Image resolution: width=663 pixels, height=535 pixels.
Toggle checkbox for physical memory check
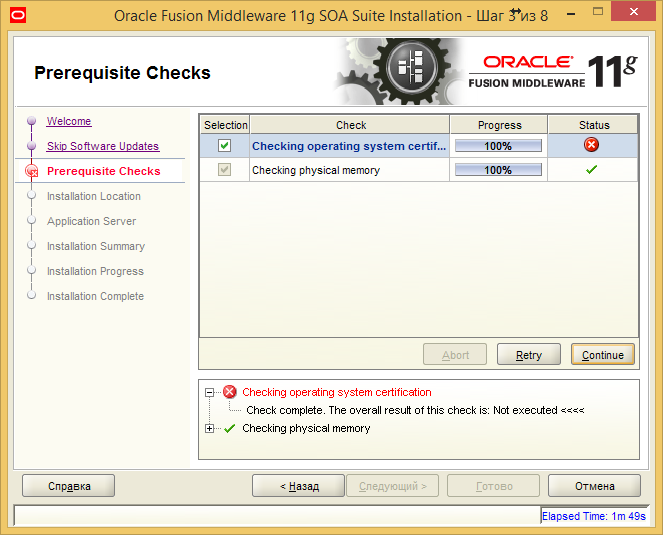tap(225, 170)
